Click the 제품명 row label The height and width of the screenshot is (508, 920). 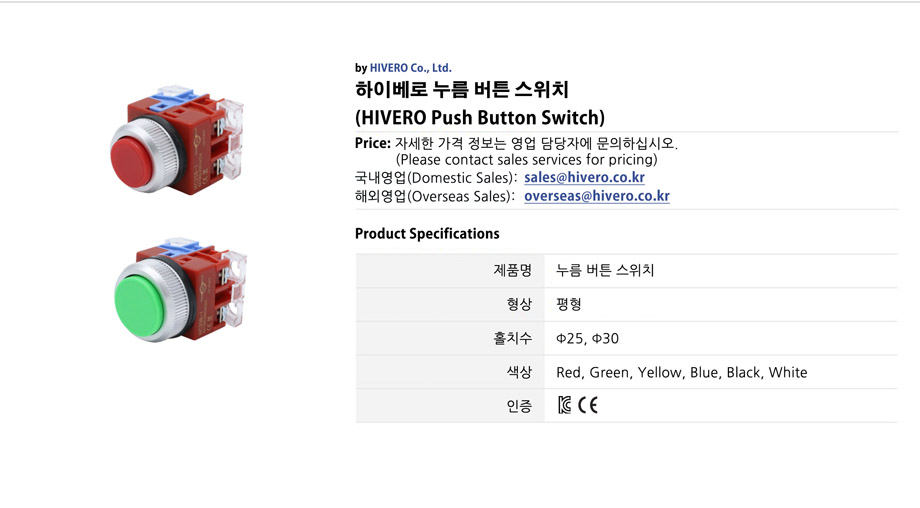click(512, 270)
